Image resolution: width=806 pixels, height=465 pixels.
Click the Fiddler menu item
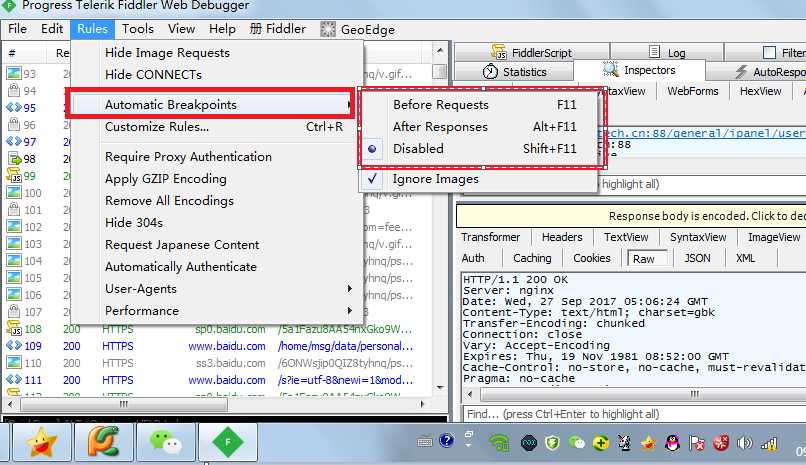[x=278, y=29]
